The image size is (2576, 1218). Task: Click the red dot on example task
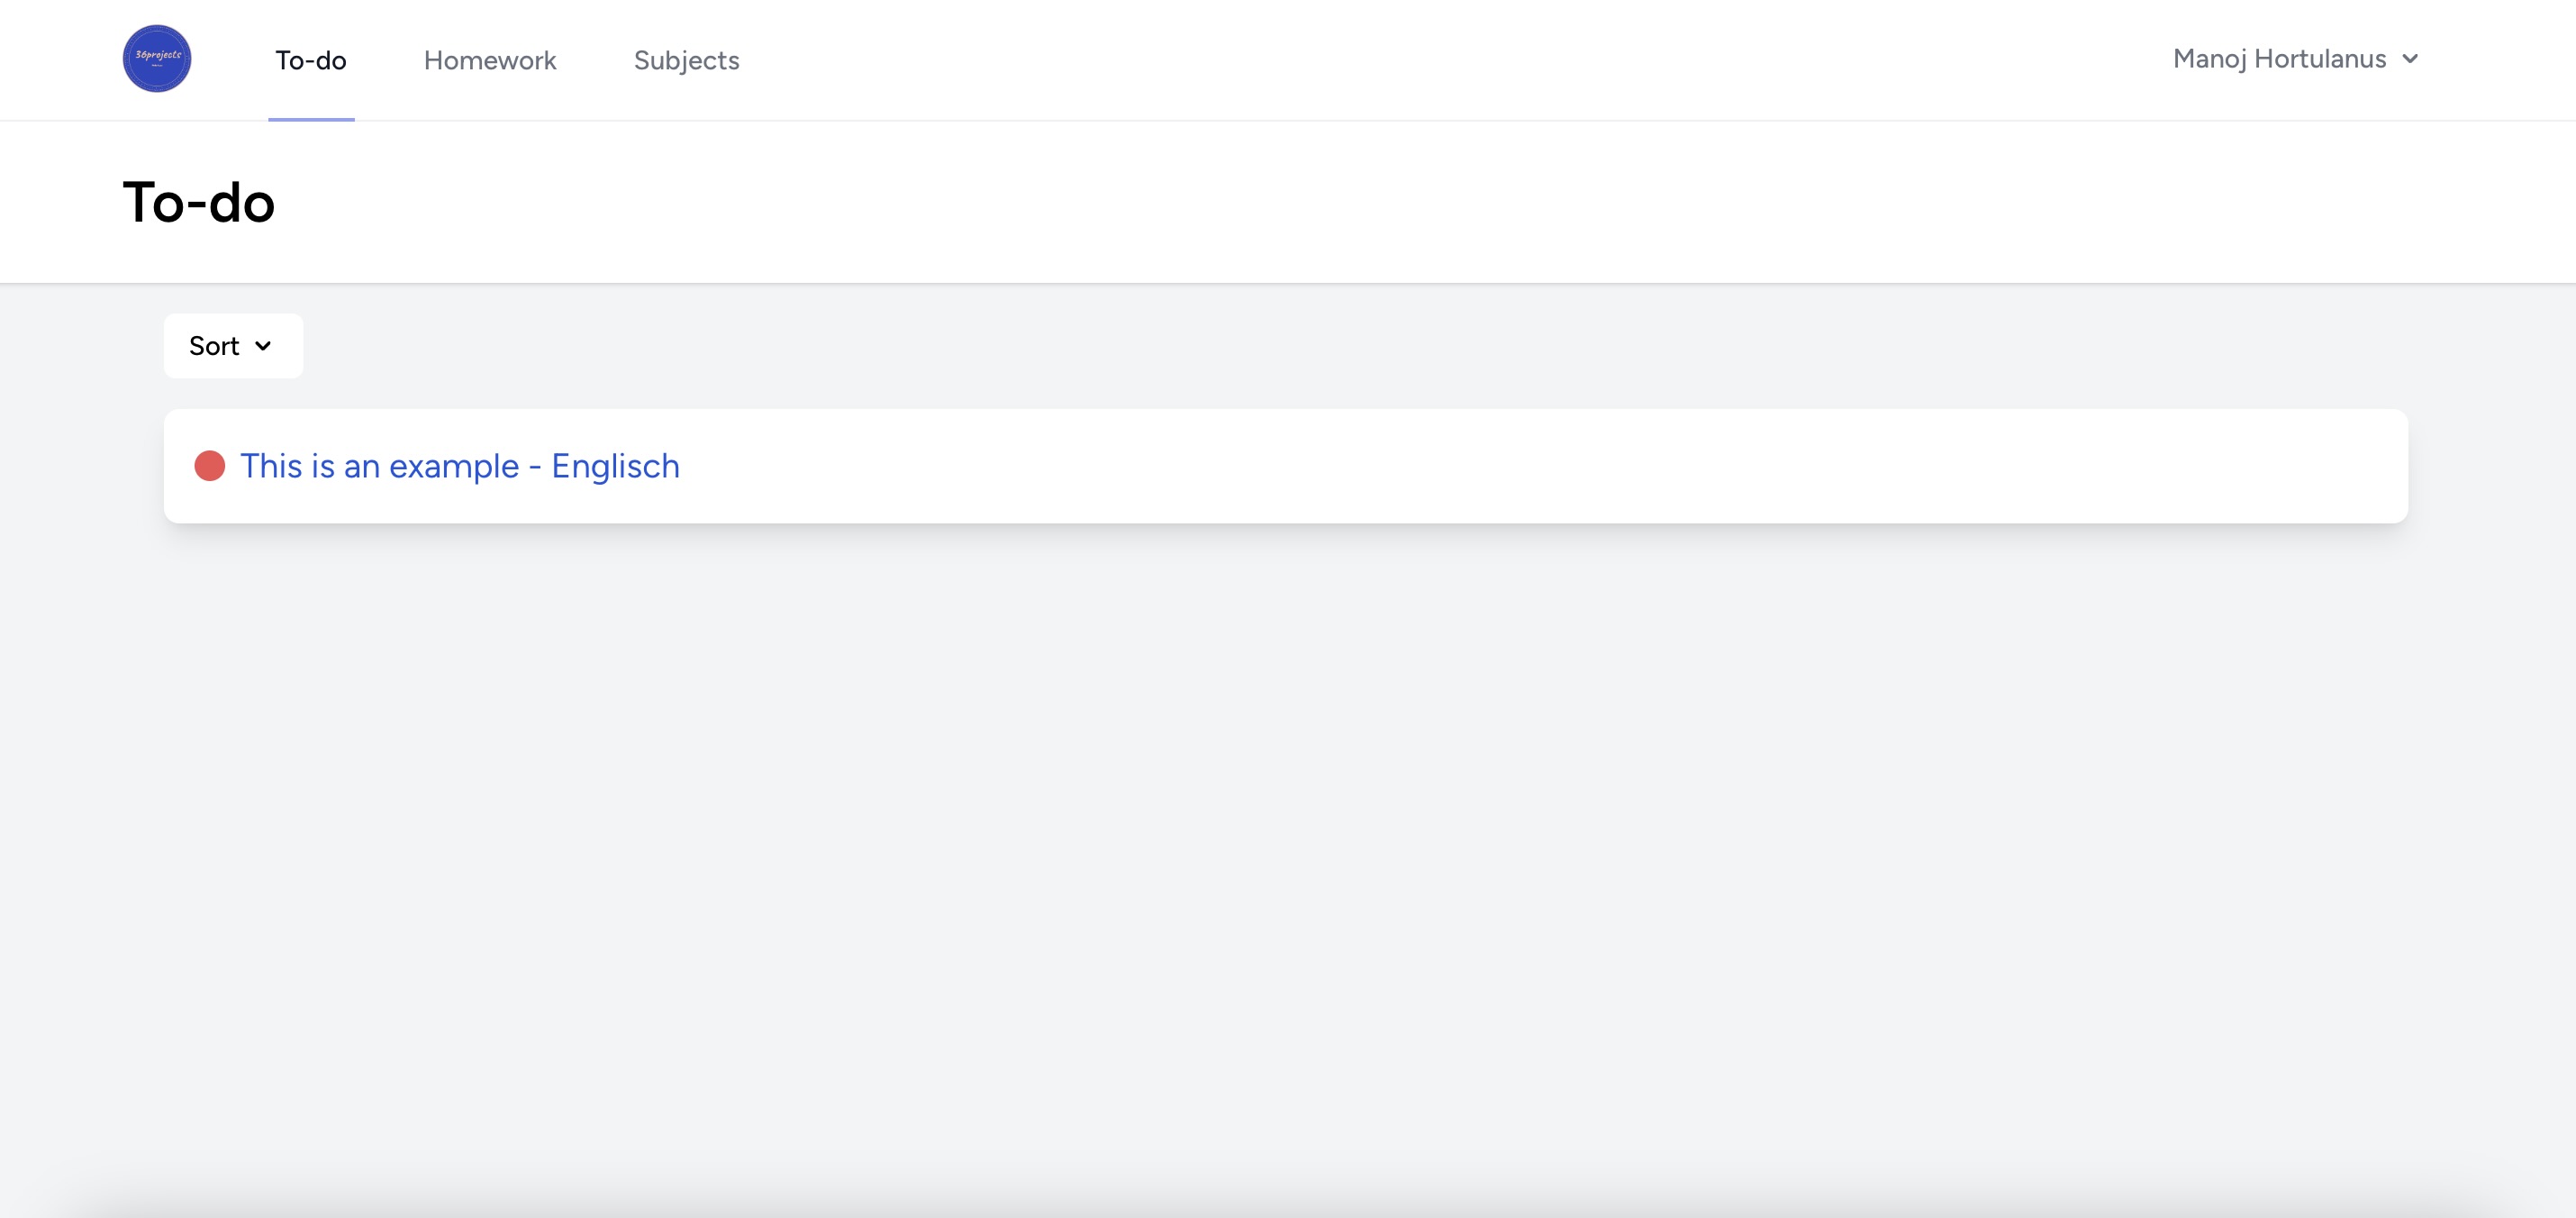(210, 466)
